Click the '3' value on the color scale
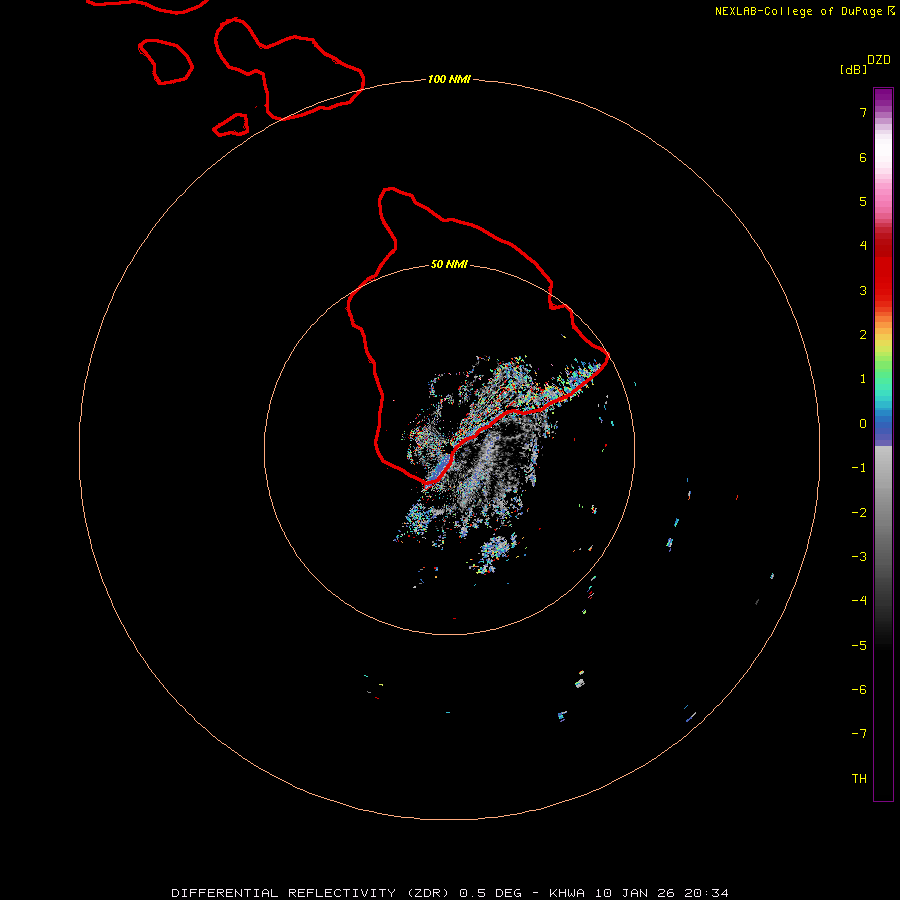The width and height of the screenshot is (900, 900). (x=863, y=290)
